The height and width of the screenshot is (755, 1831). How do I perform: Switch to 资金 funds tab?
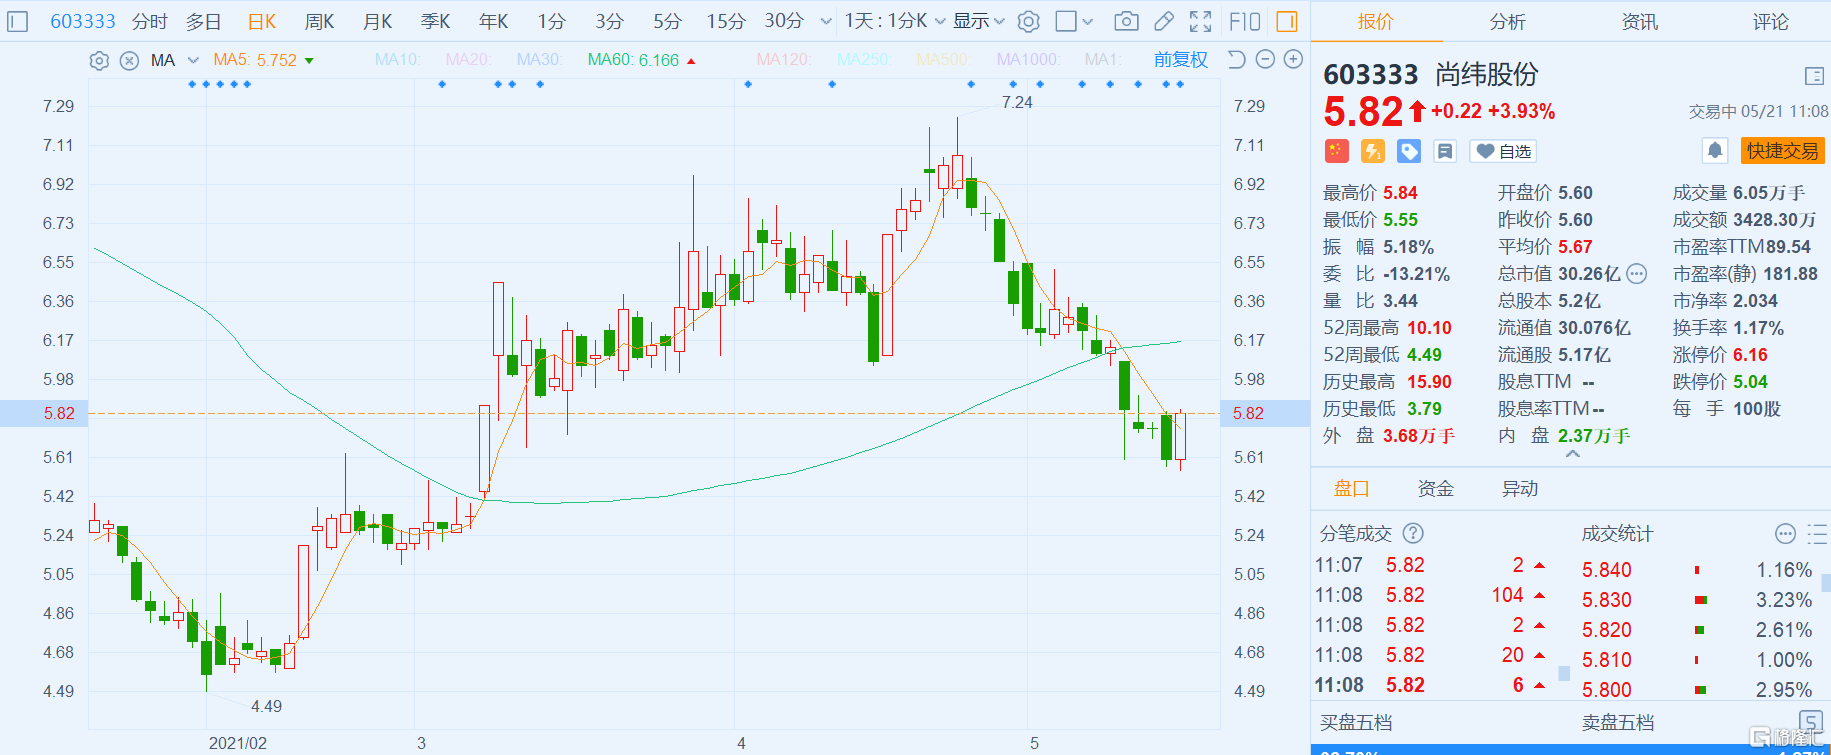tap(1435, 488)
